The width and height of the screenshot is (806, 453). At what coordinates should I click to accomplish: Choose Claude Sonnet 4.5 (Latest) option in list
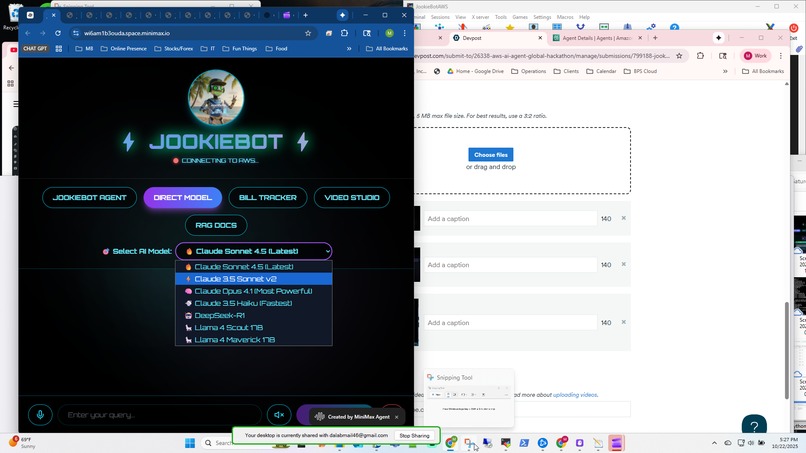(x=254, y=267)
